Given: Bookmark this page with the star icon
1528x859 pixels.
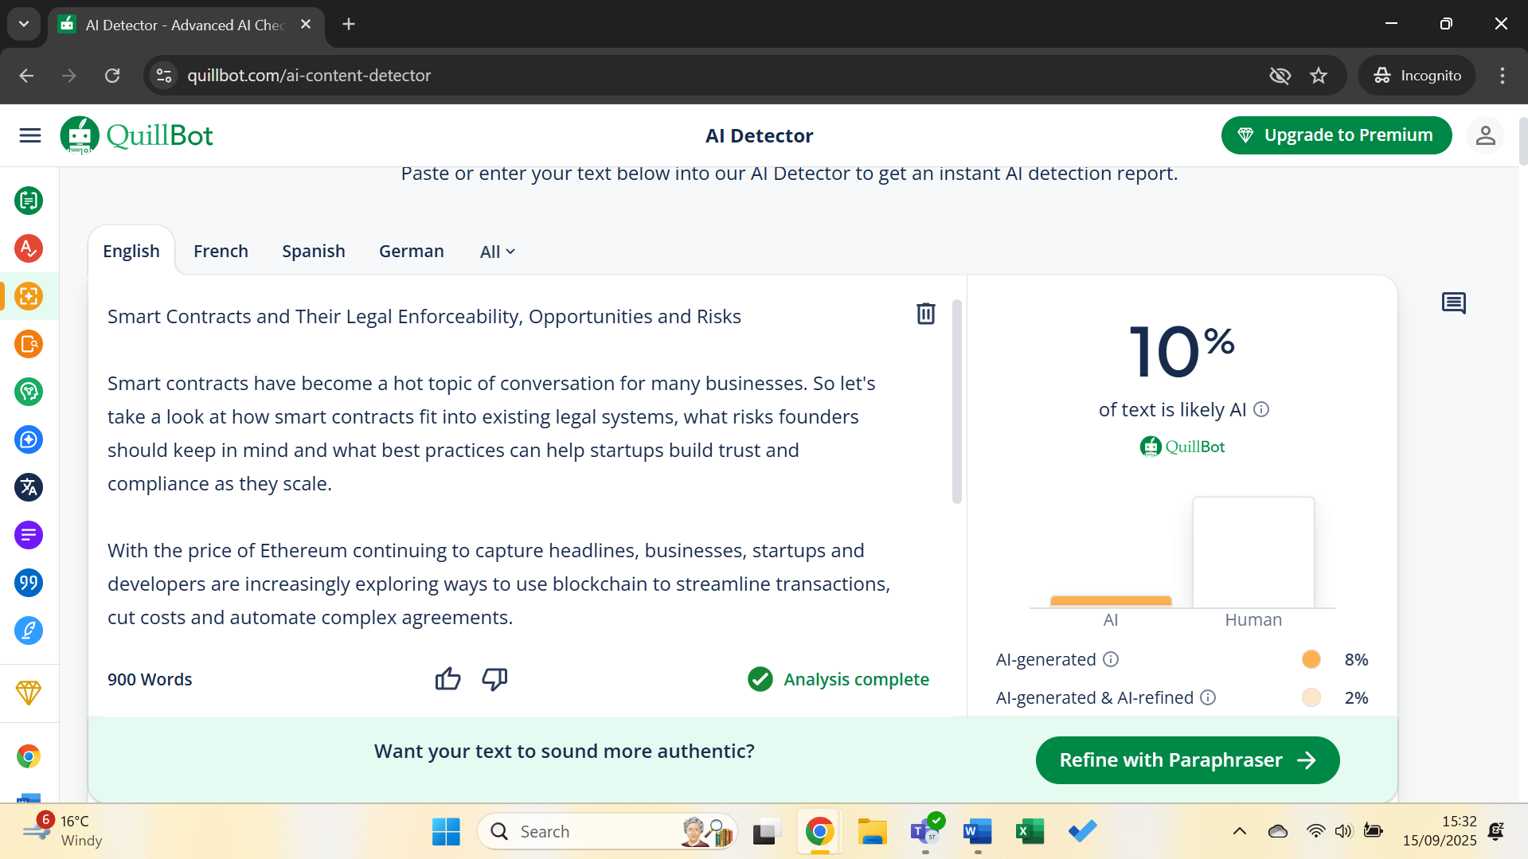Looking at the screenshot, I should click(x=1319, y=76).
